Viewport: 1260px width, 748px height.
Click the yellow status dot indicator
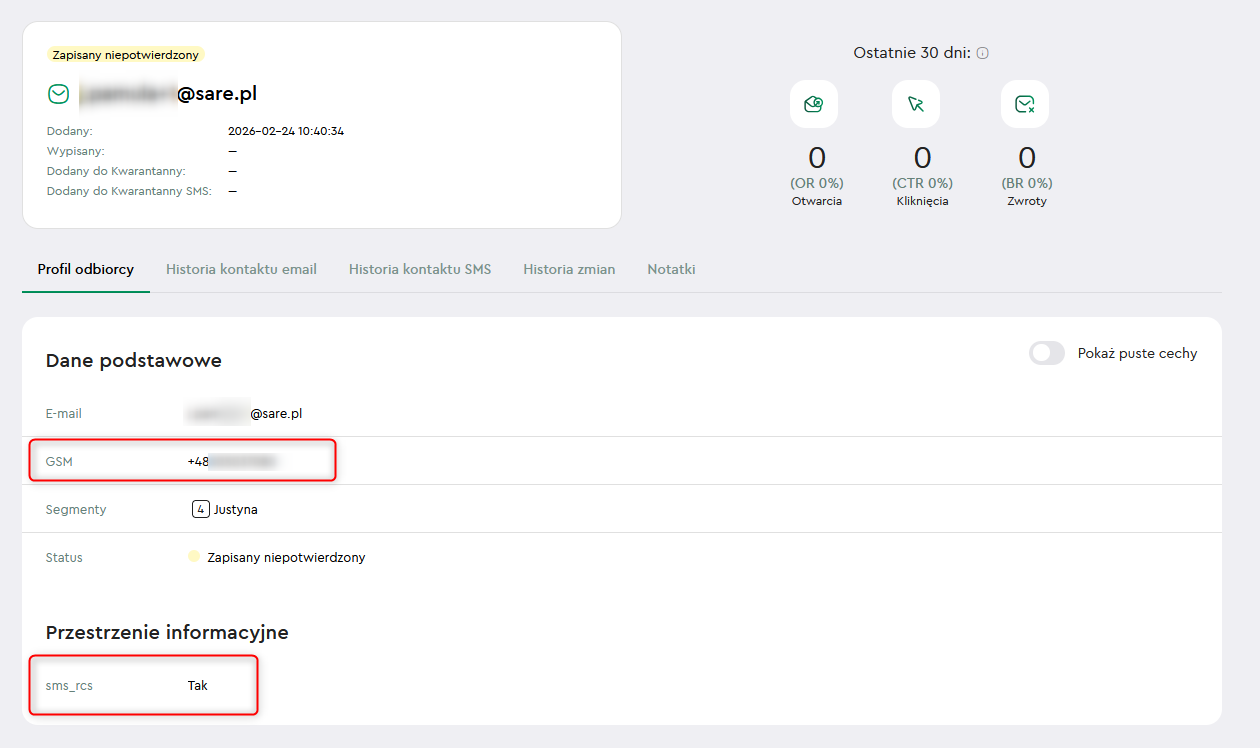tap(194, 556)
